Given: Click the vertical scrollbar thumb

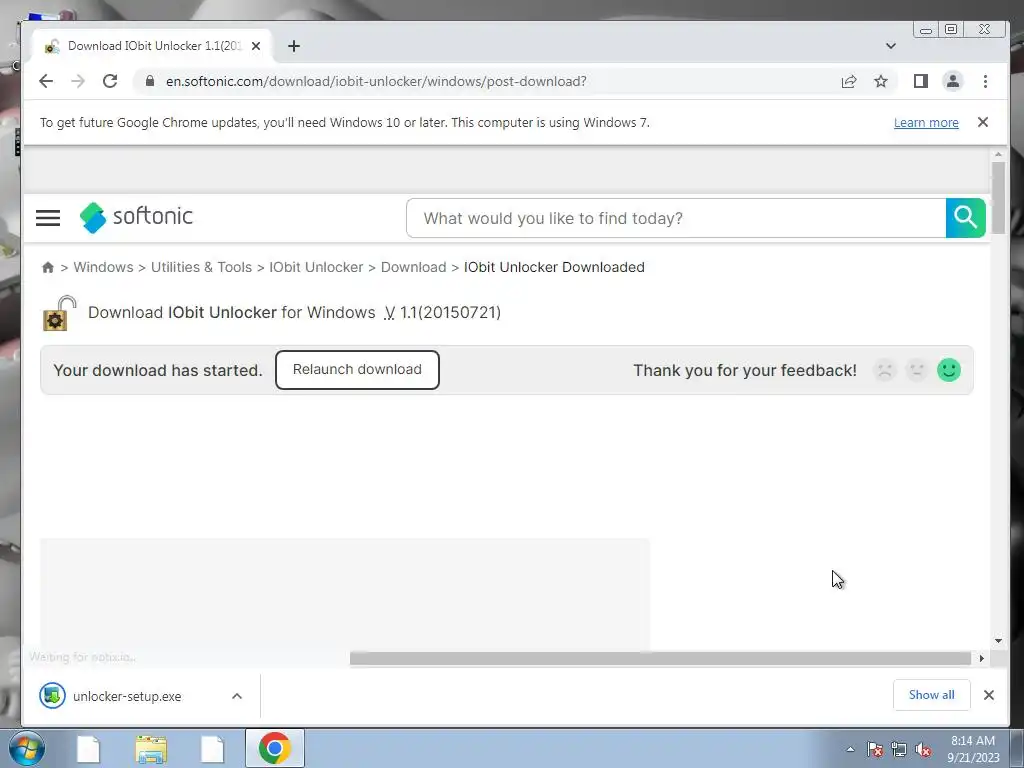Looking at the screenshot, I should pos(998,198).
